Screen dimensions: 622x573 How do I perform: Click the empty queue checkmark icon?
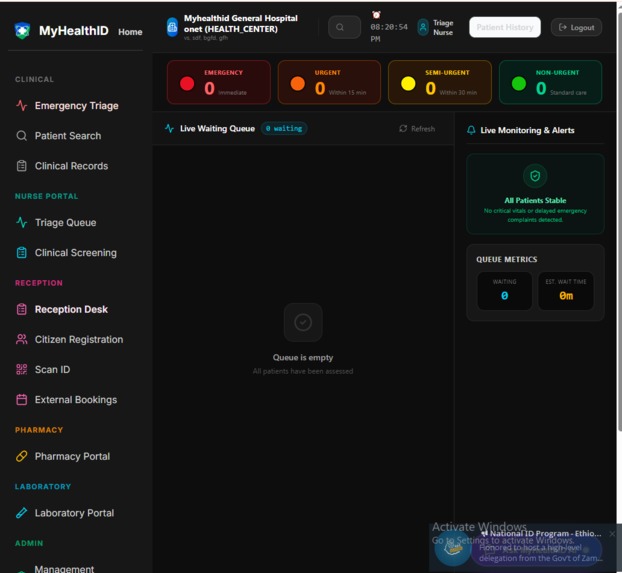303,322
